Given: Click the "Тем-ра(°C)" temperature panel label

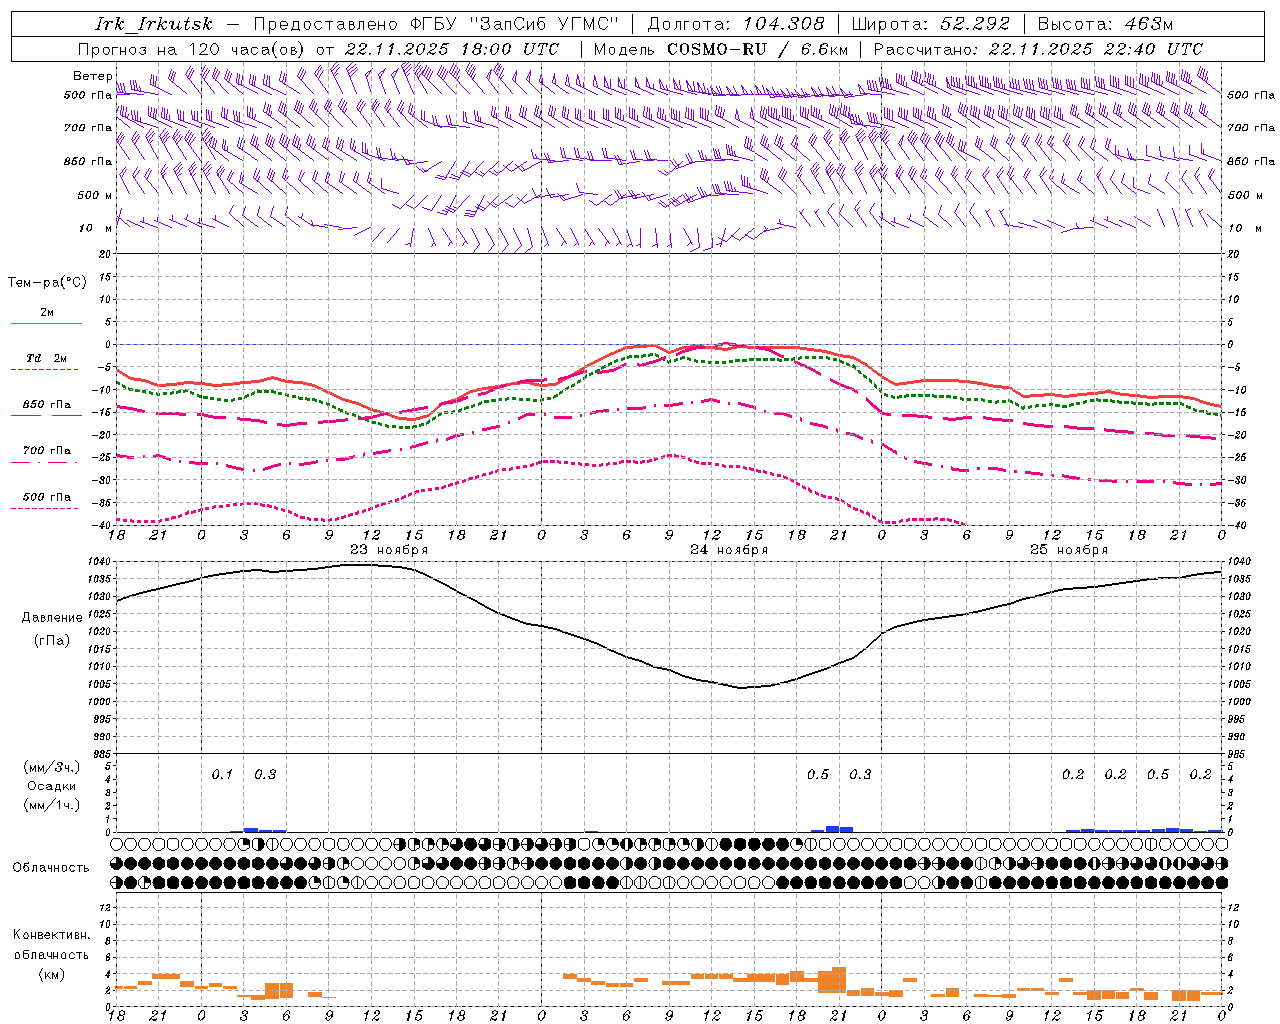Looking at the screenshot, I should pyautogui.click(x=47, y=283).
